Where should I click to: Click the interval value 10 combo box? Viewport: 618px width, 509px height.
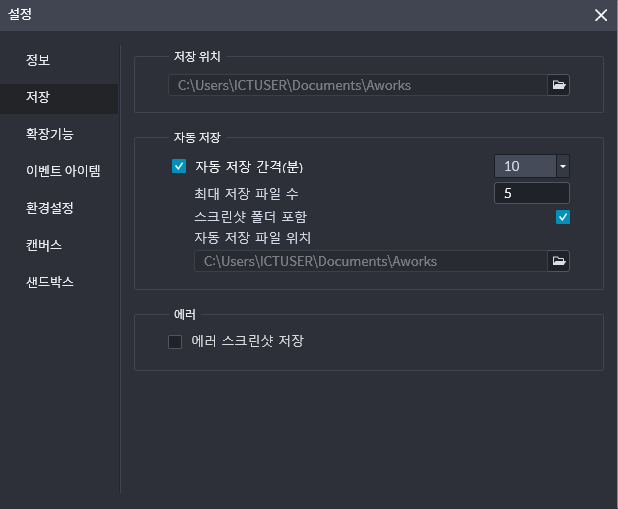(x=525, y=166)
